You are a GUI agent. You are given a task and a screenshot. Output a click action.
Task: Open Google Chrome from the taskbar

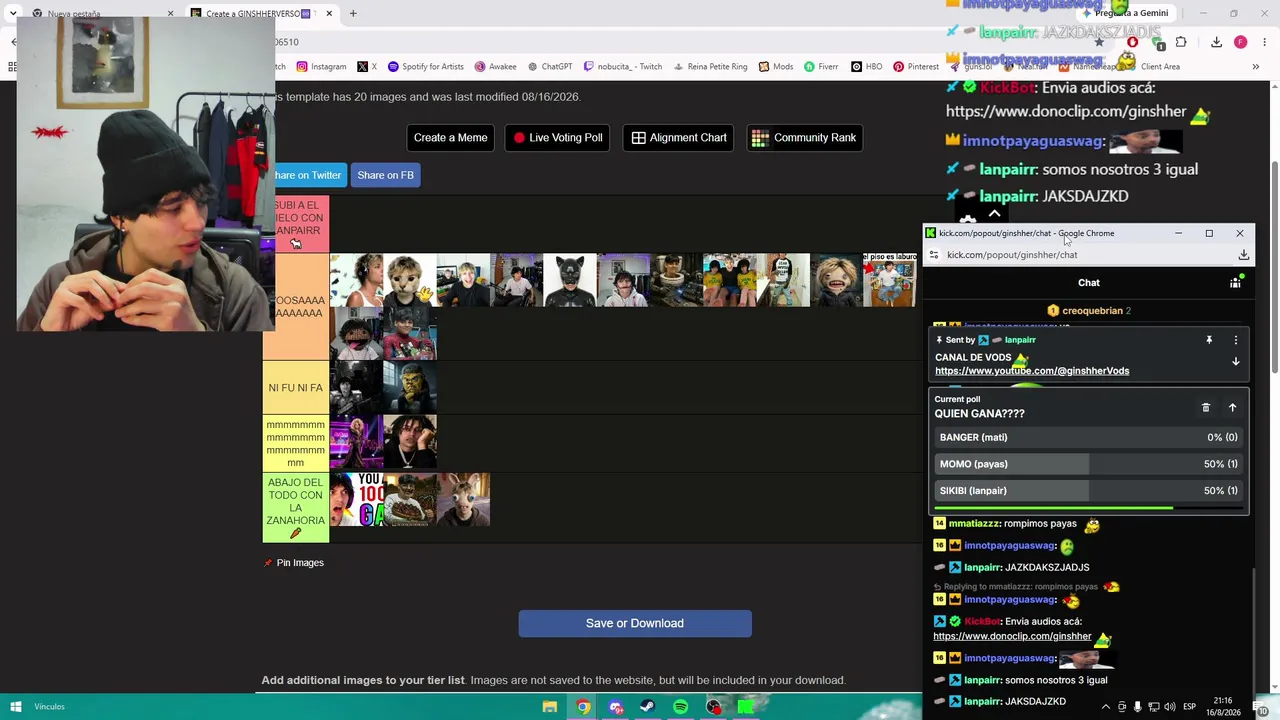(583, 707)
